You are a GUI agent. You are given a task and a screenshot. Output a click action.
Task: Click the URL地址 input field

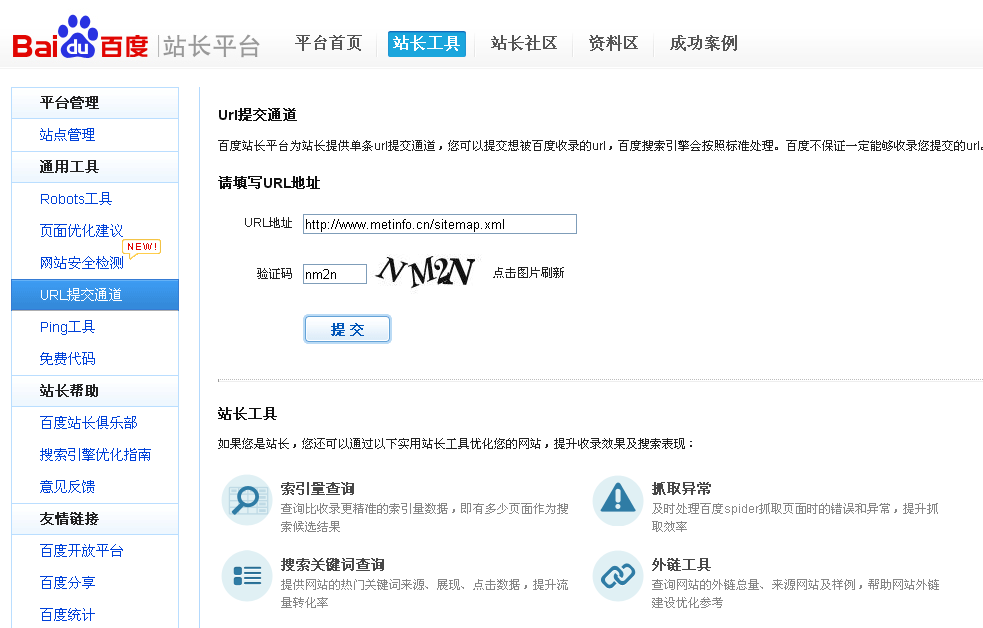[439, 224]
